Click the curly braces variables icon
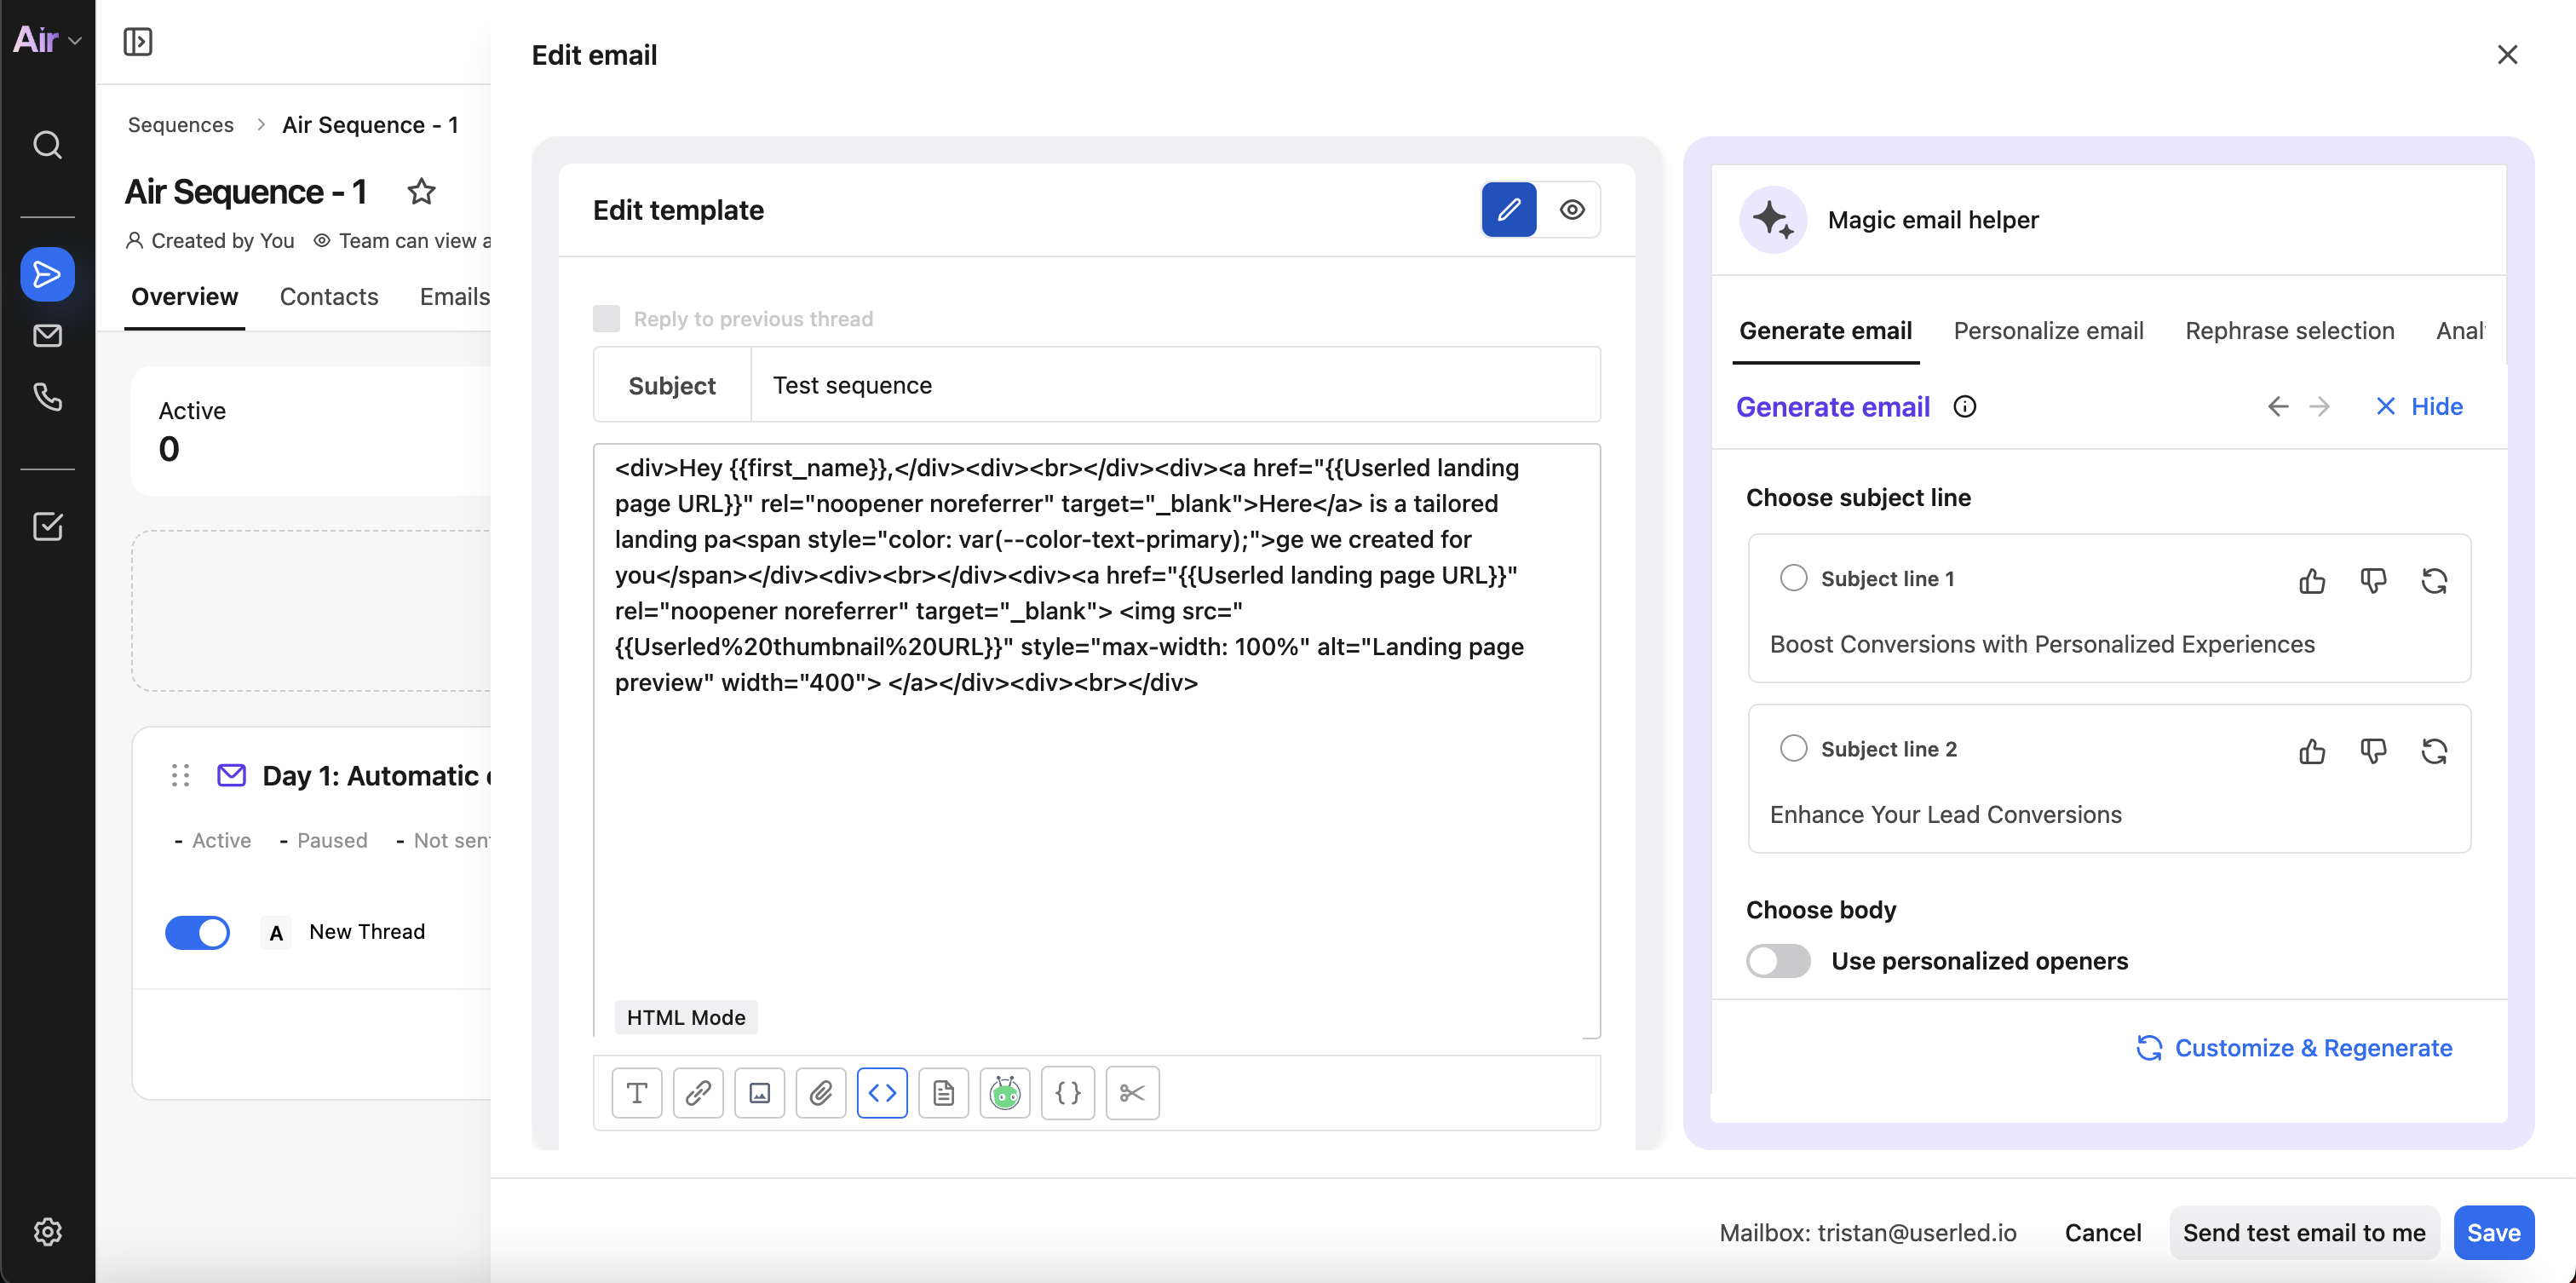 tap(1068, 1093)
